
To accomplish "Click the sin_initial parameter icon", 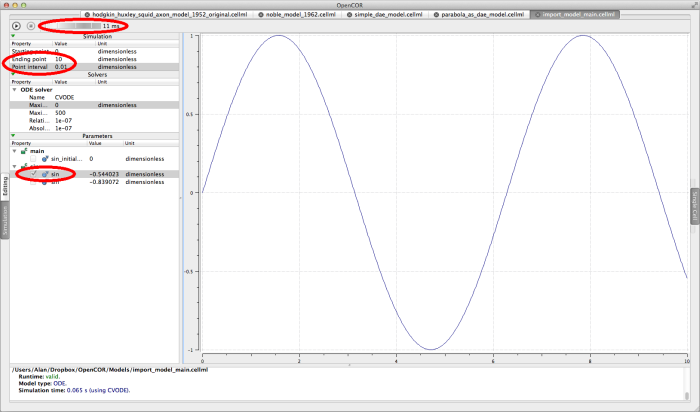I will point(46,158).
